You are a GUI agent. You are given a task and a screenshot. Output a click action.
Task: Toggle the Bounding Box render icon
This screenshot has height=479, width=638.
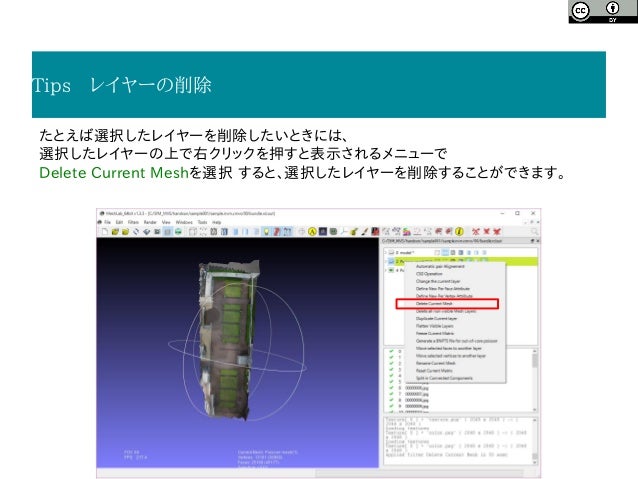point(192,232)
